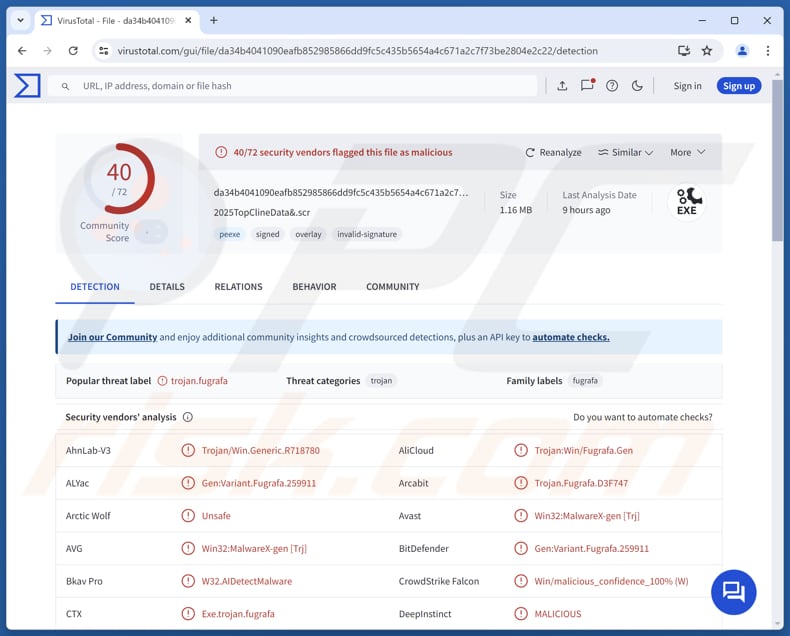Switch to the DETAILS tab
Screen dimensions: 790x636
pos(167,287)
